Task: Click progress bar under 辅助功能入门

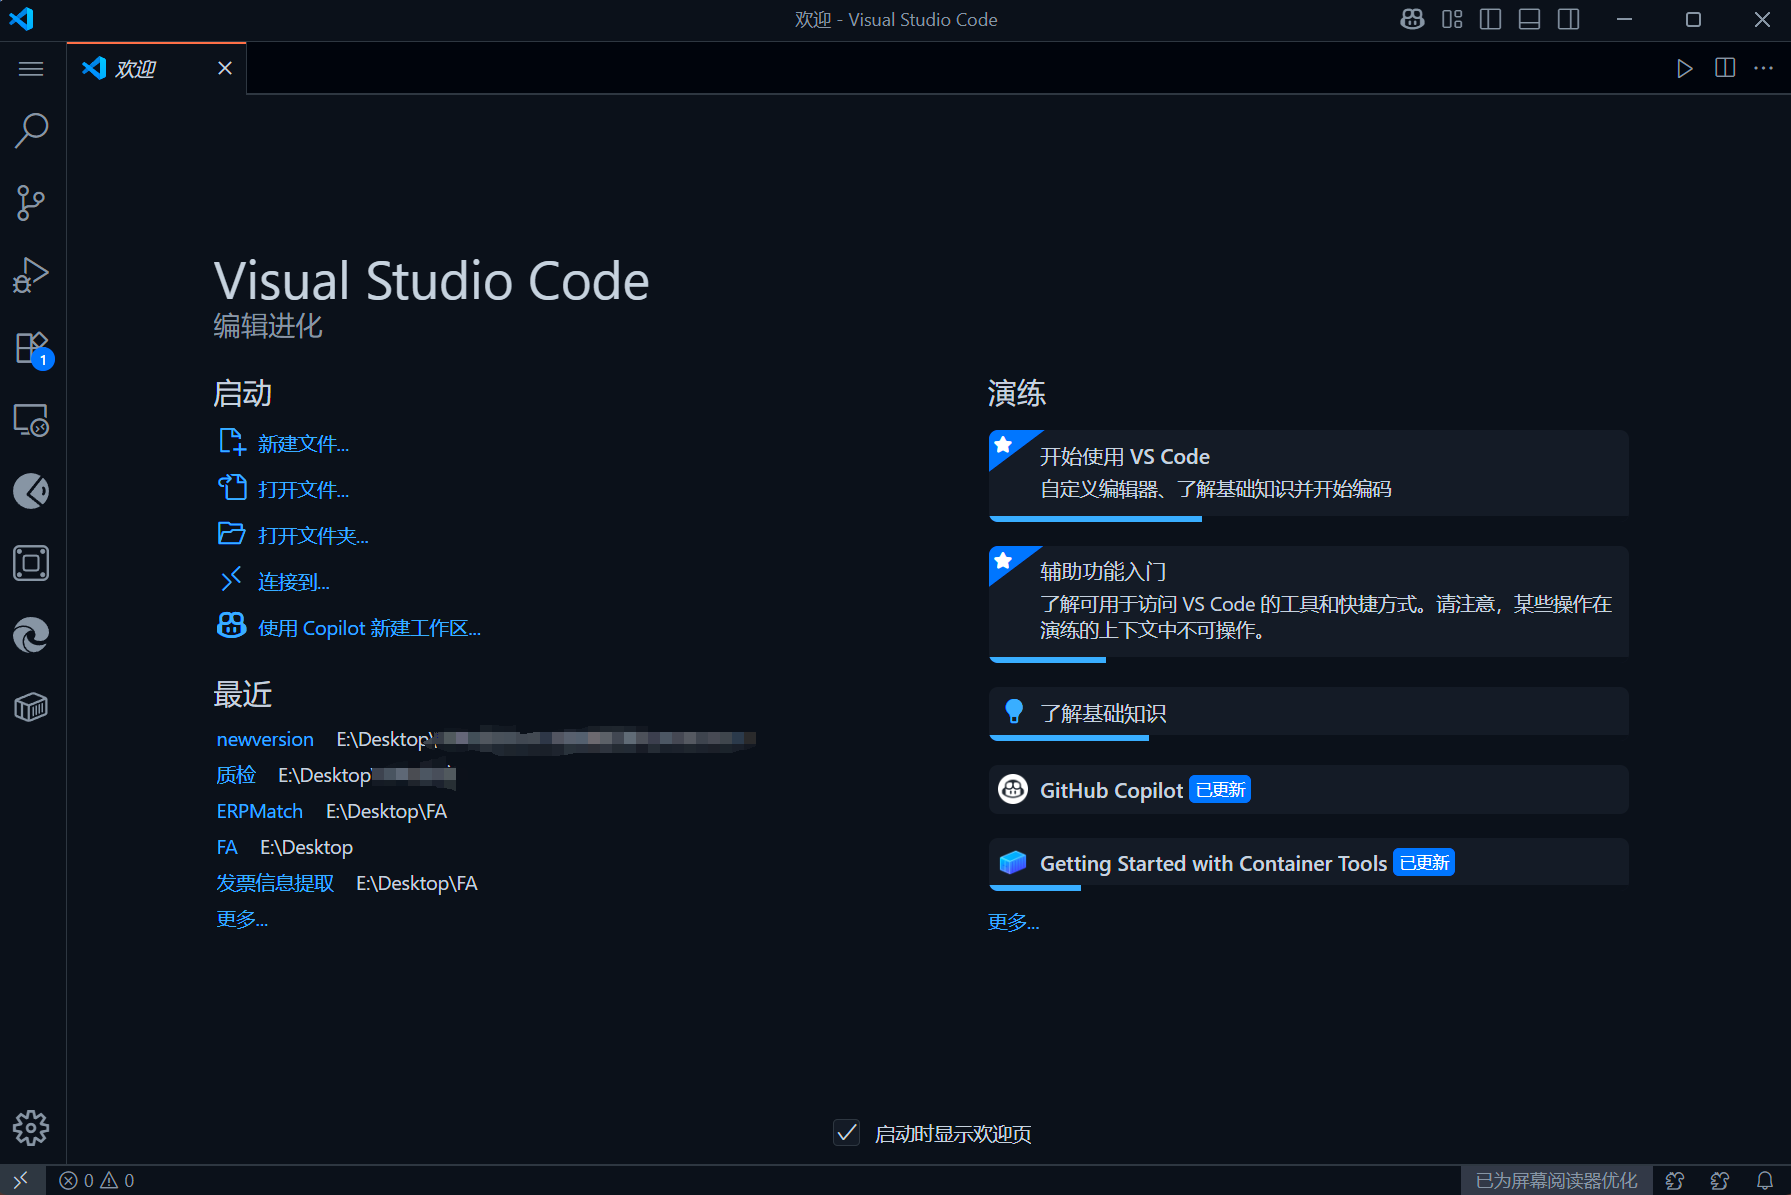Action: coord(1047,660)
